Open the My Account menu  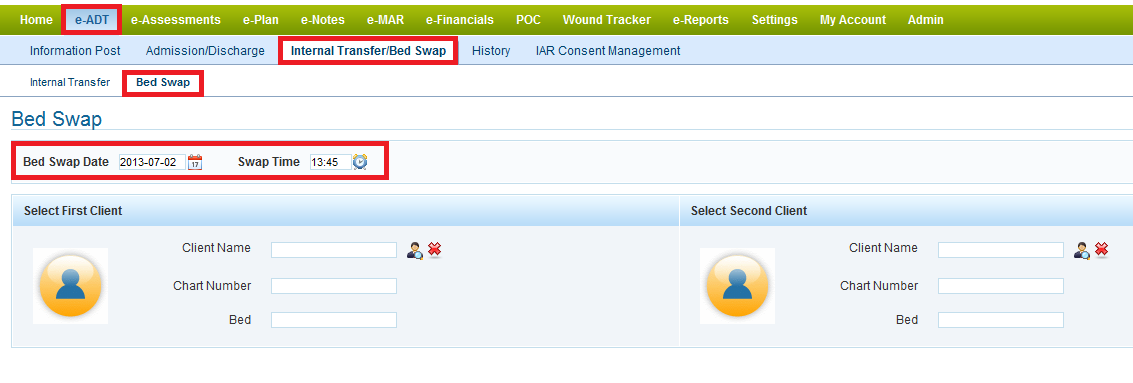coord(853,20)
